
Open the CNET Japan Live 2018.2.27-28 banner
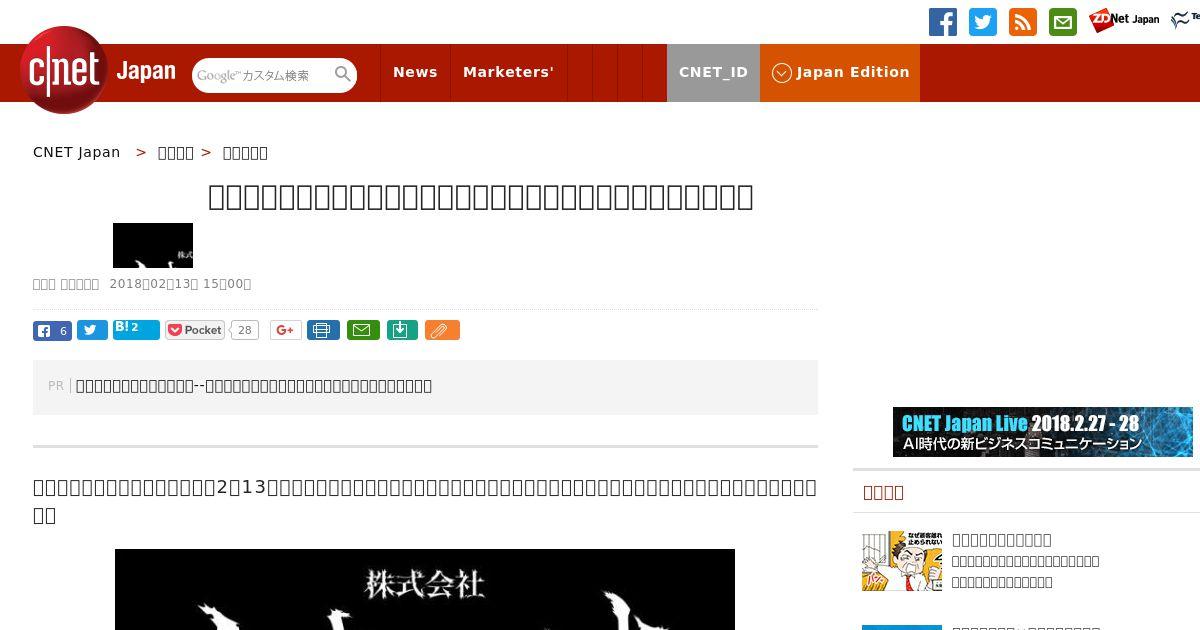(x=1043, y=432)
